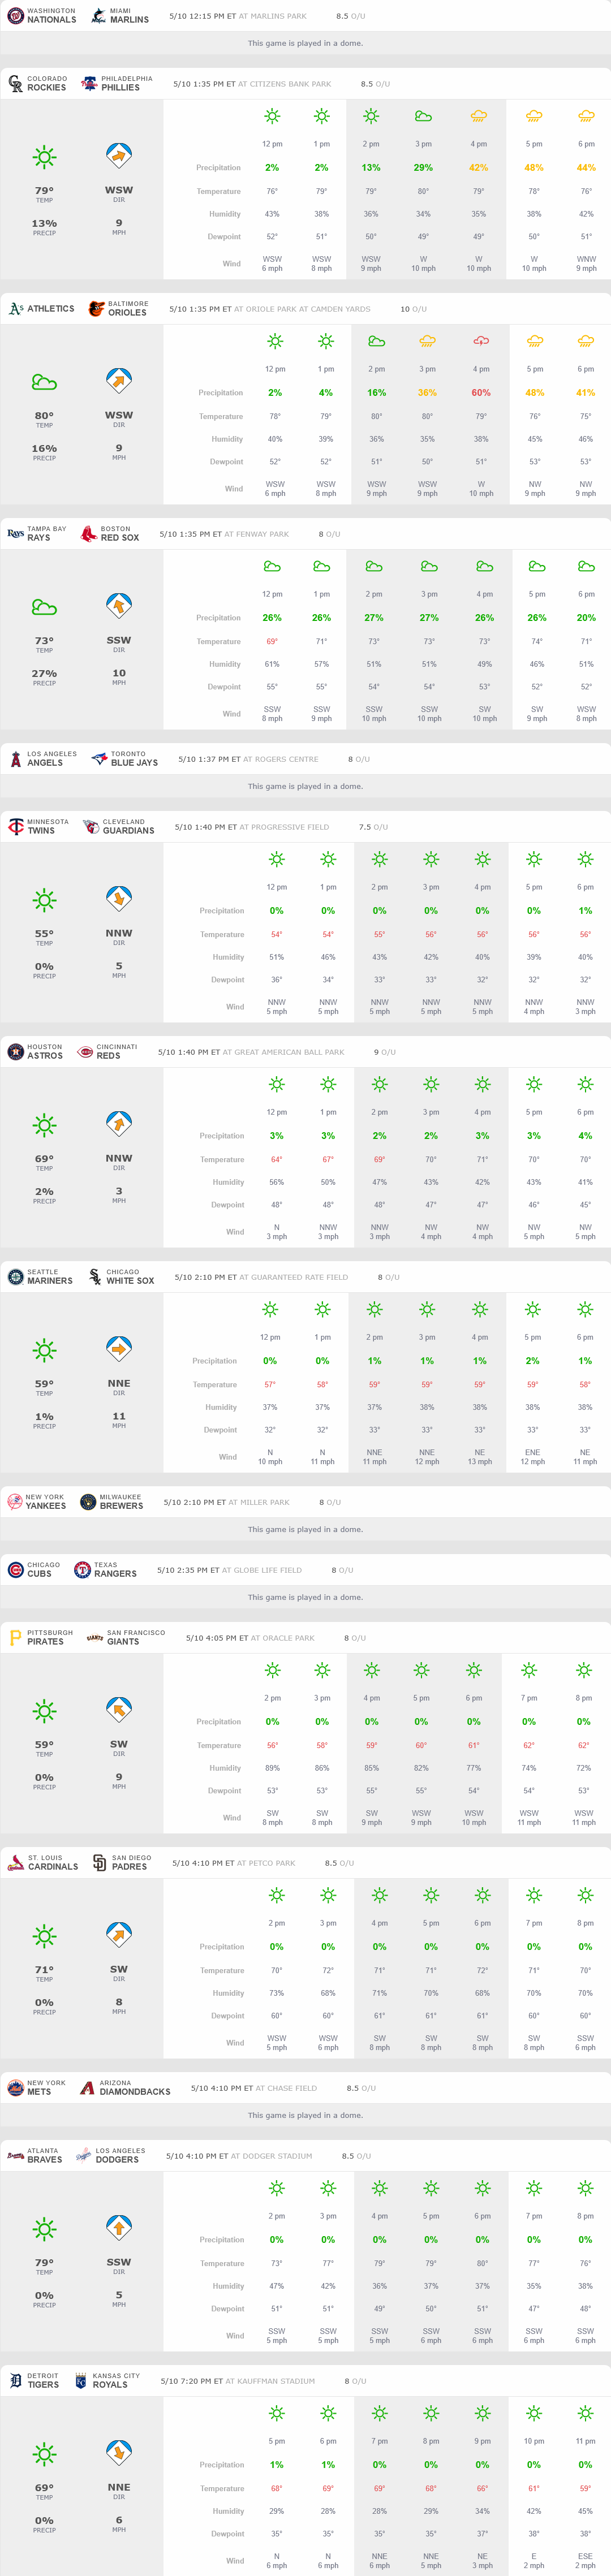Click the Washington Nationals team logo
The width and height of the screenshot is (611, 2576).
pos(15,16)
